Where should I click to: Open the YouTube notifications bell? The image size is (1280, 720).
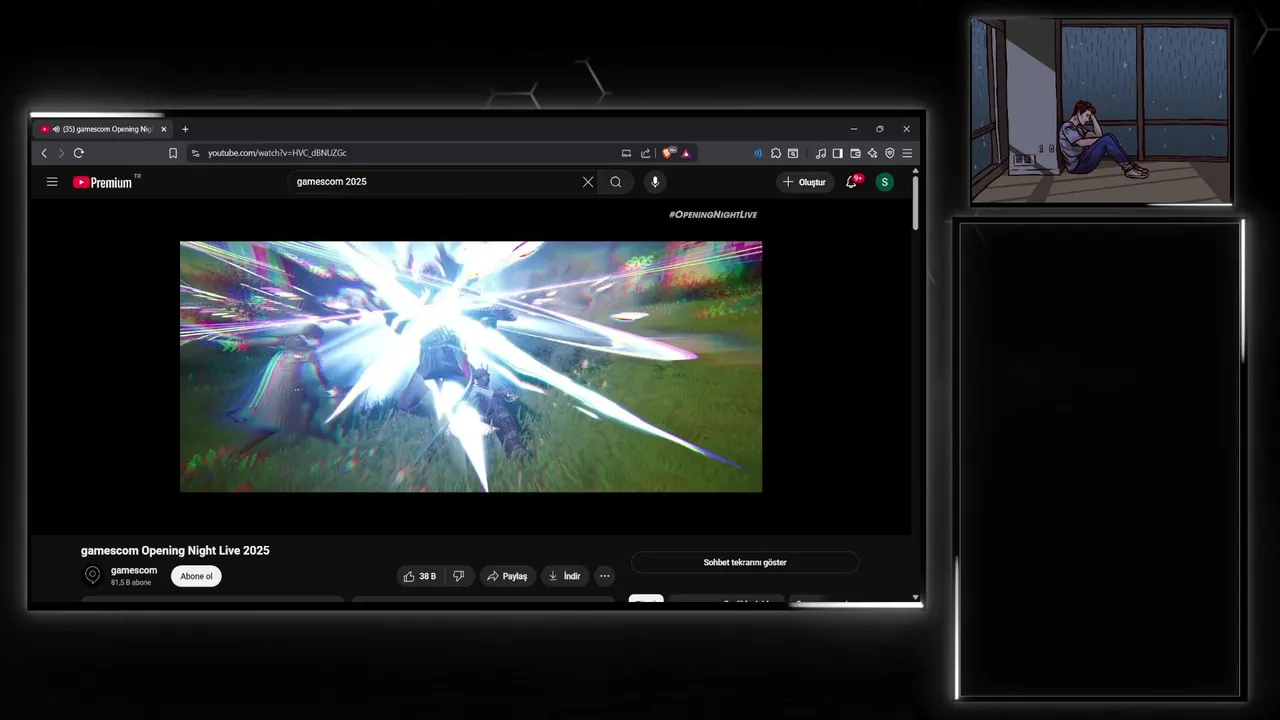pos(852,182)
